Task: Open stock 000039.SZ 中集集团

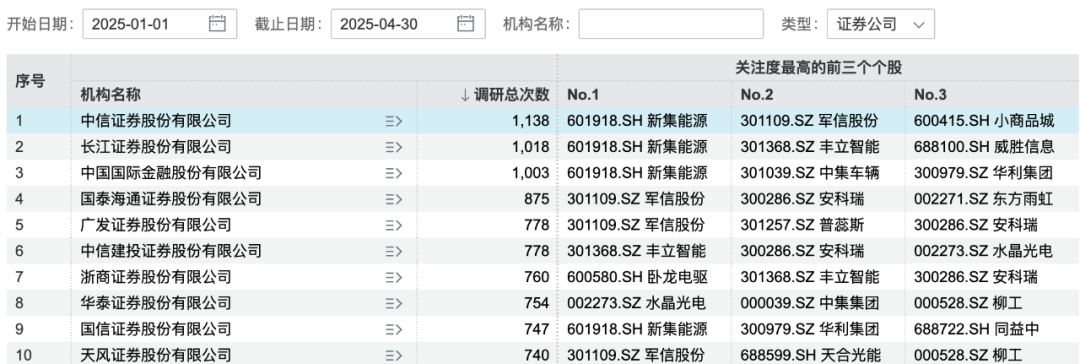Action: click(x=810, y=303)
